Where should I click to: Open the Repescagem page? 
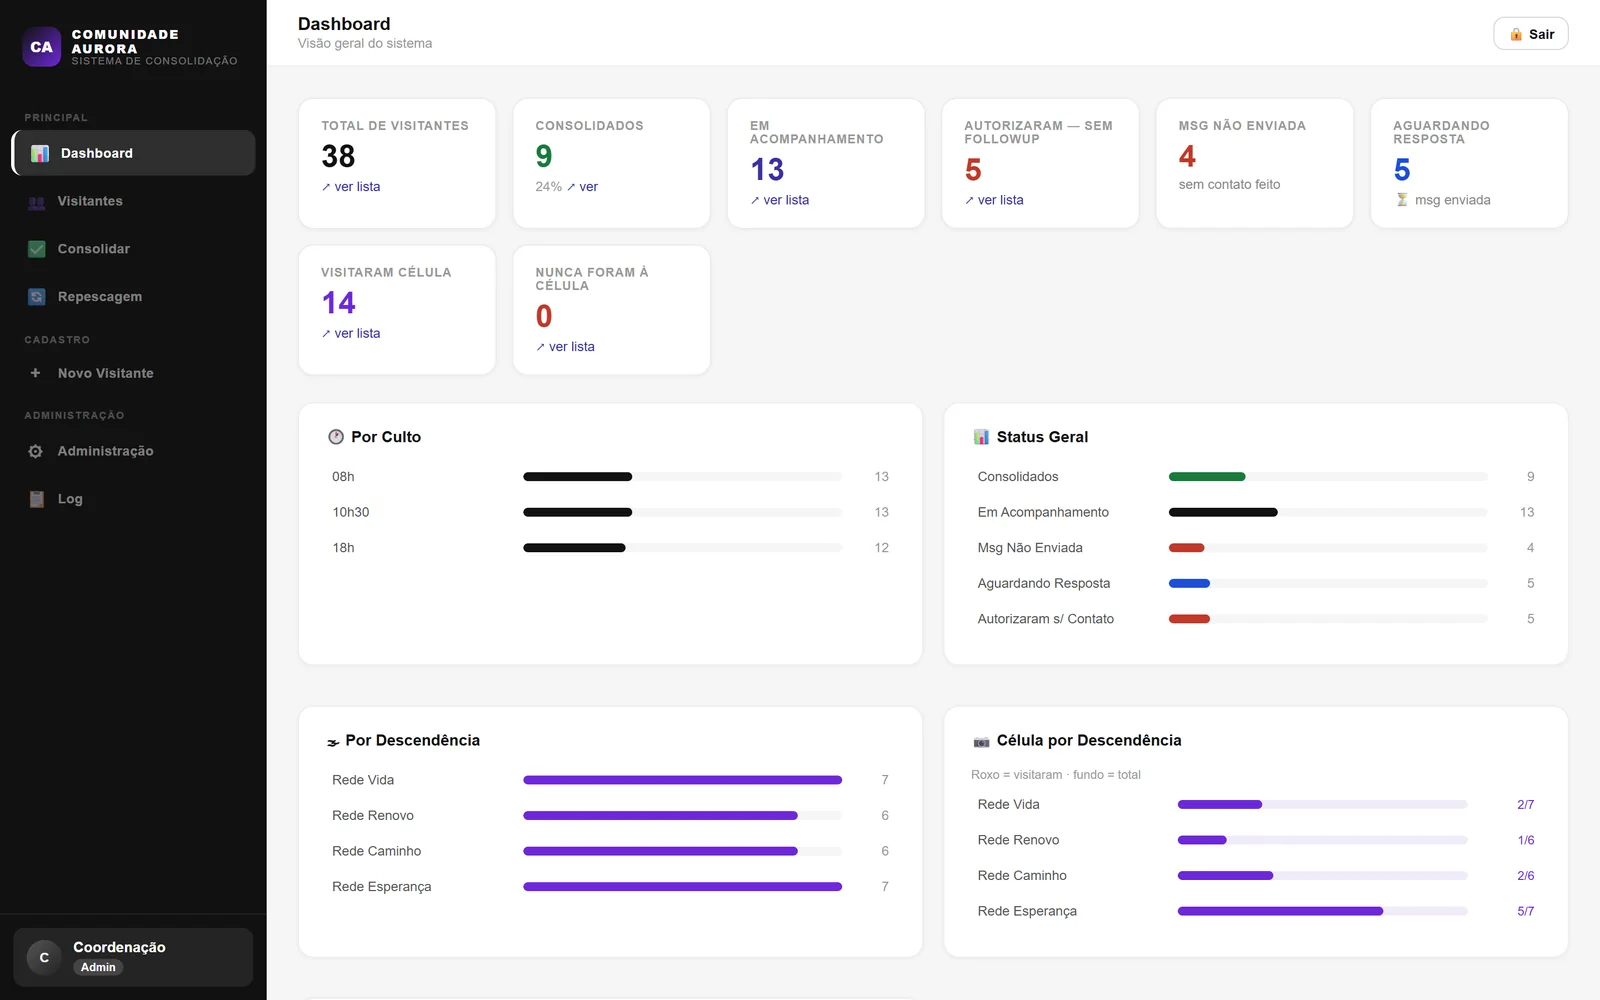point(133,297)
